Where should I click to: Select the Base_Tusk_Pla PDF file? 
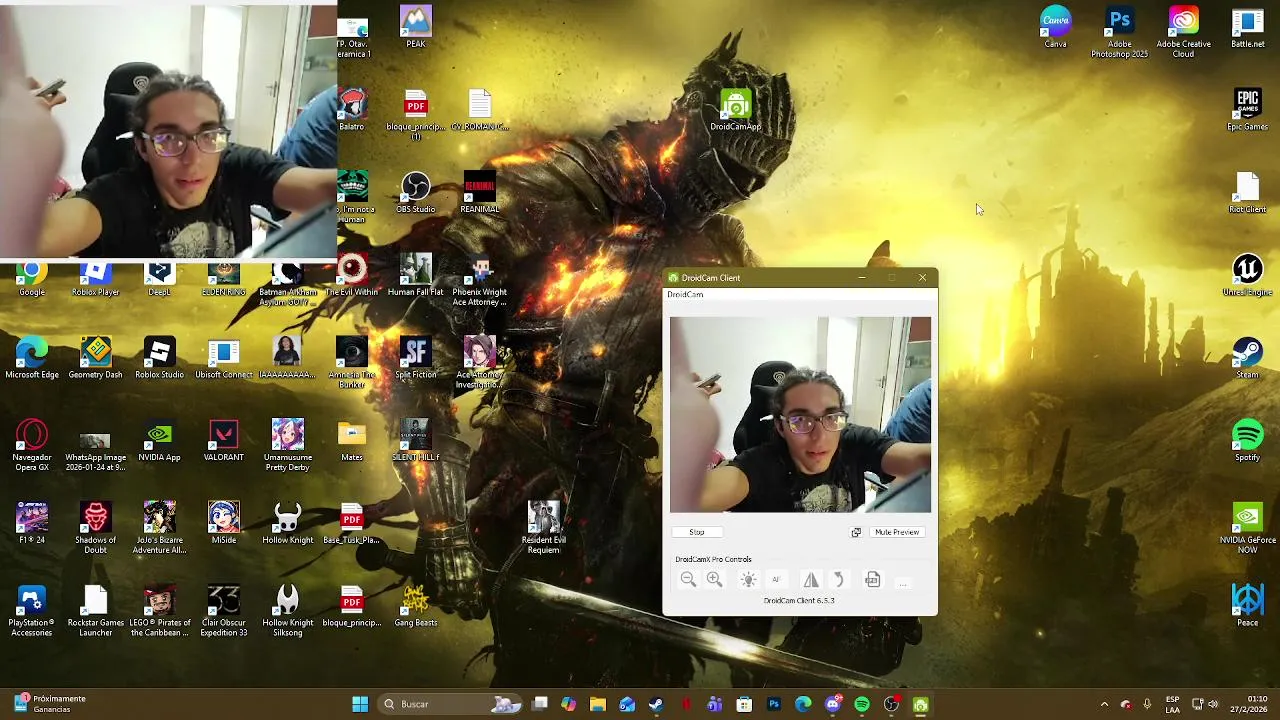point(352,523)
